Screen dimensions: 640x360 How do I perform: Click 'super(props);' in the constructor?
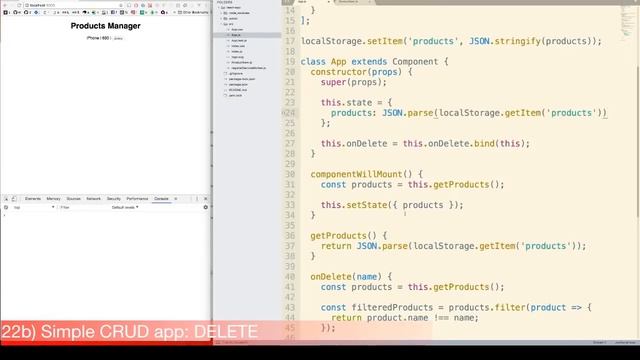coord(353,82)
